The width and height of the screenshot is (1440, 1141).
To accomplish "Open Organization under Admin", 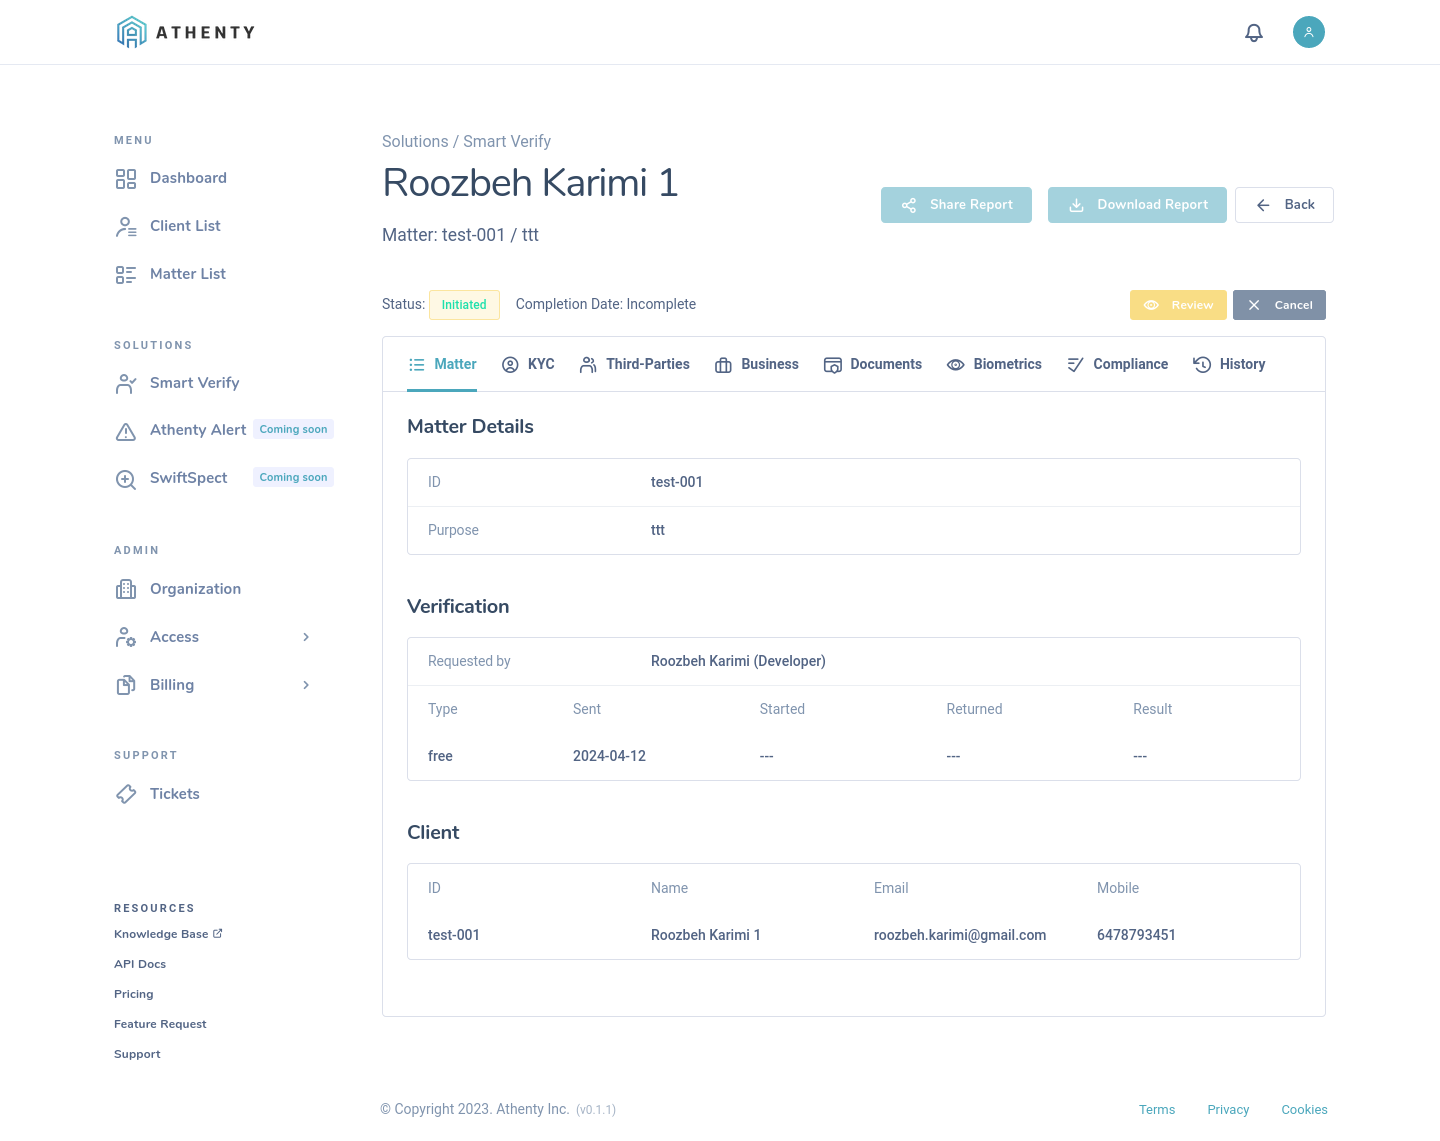I will click(x=195, y=589).
